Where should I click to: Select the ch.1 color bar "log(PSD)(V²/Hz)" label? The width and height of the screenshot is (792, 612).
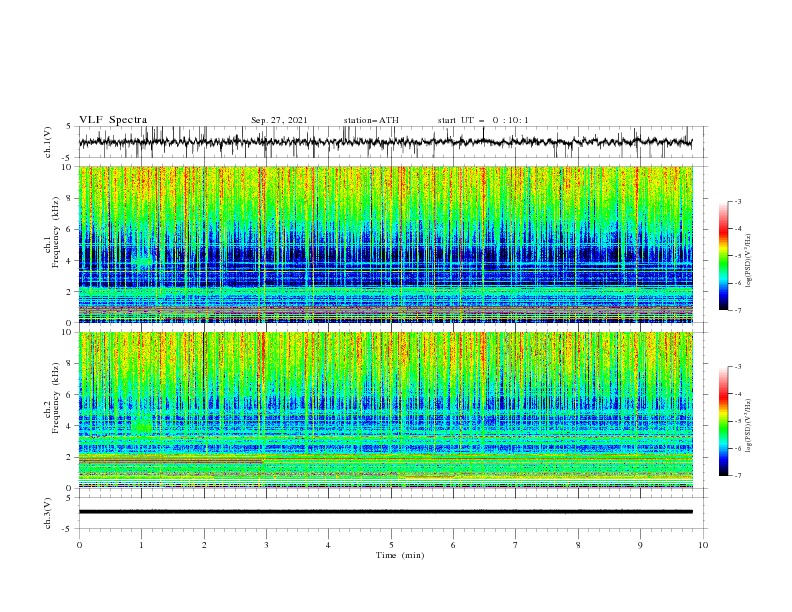pyautogui.click(x=748, y=261)
